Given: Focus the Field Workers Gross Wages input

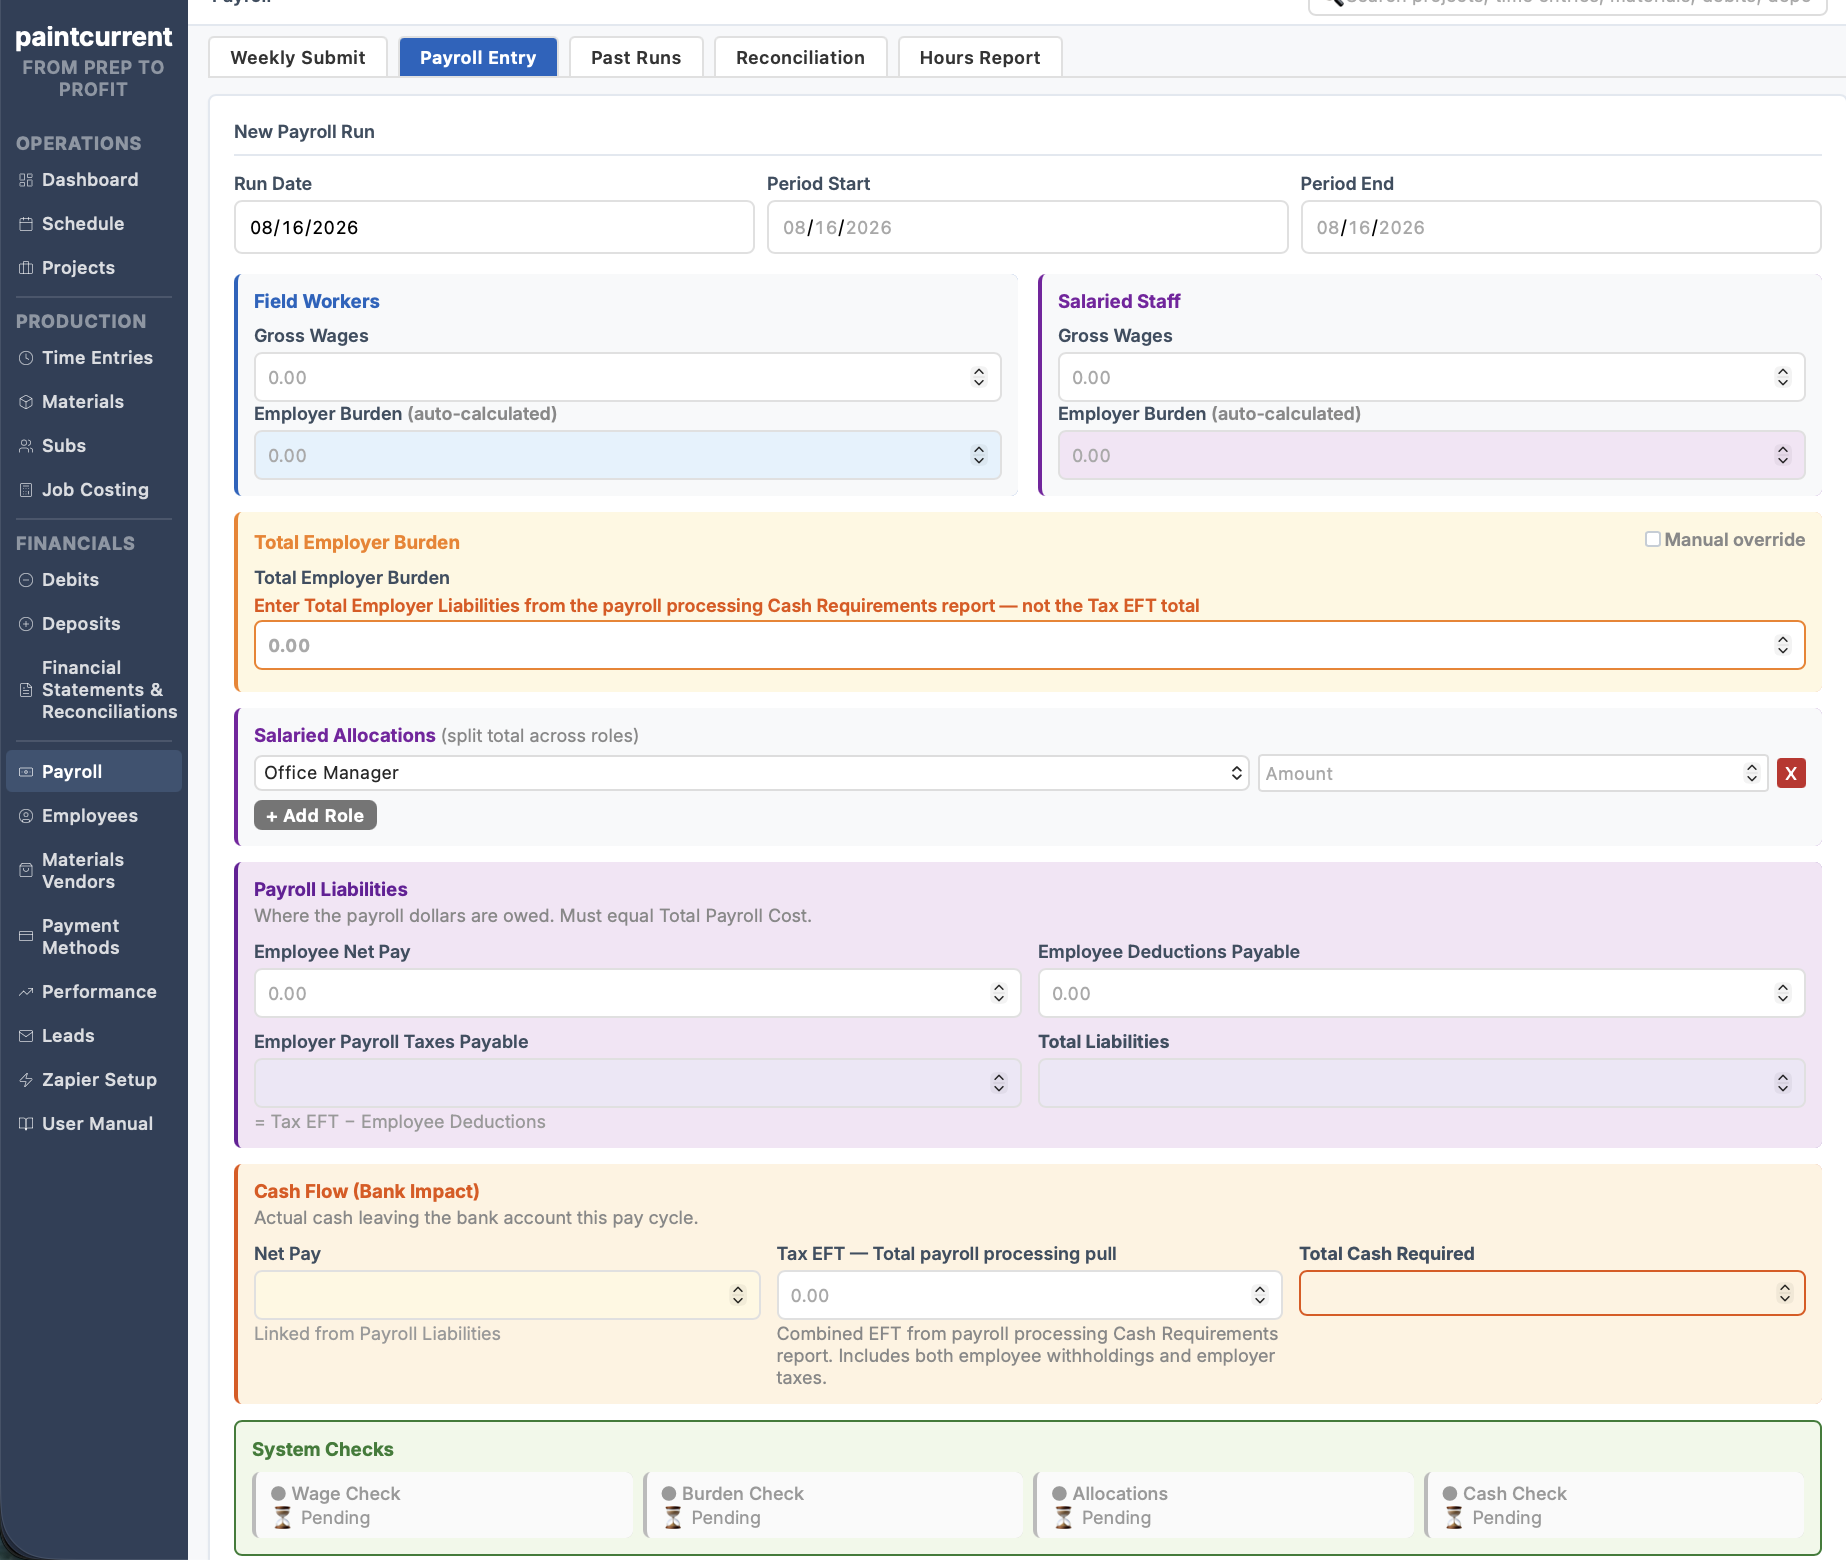Looking at the screenshot, I should coord(627,377).
